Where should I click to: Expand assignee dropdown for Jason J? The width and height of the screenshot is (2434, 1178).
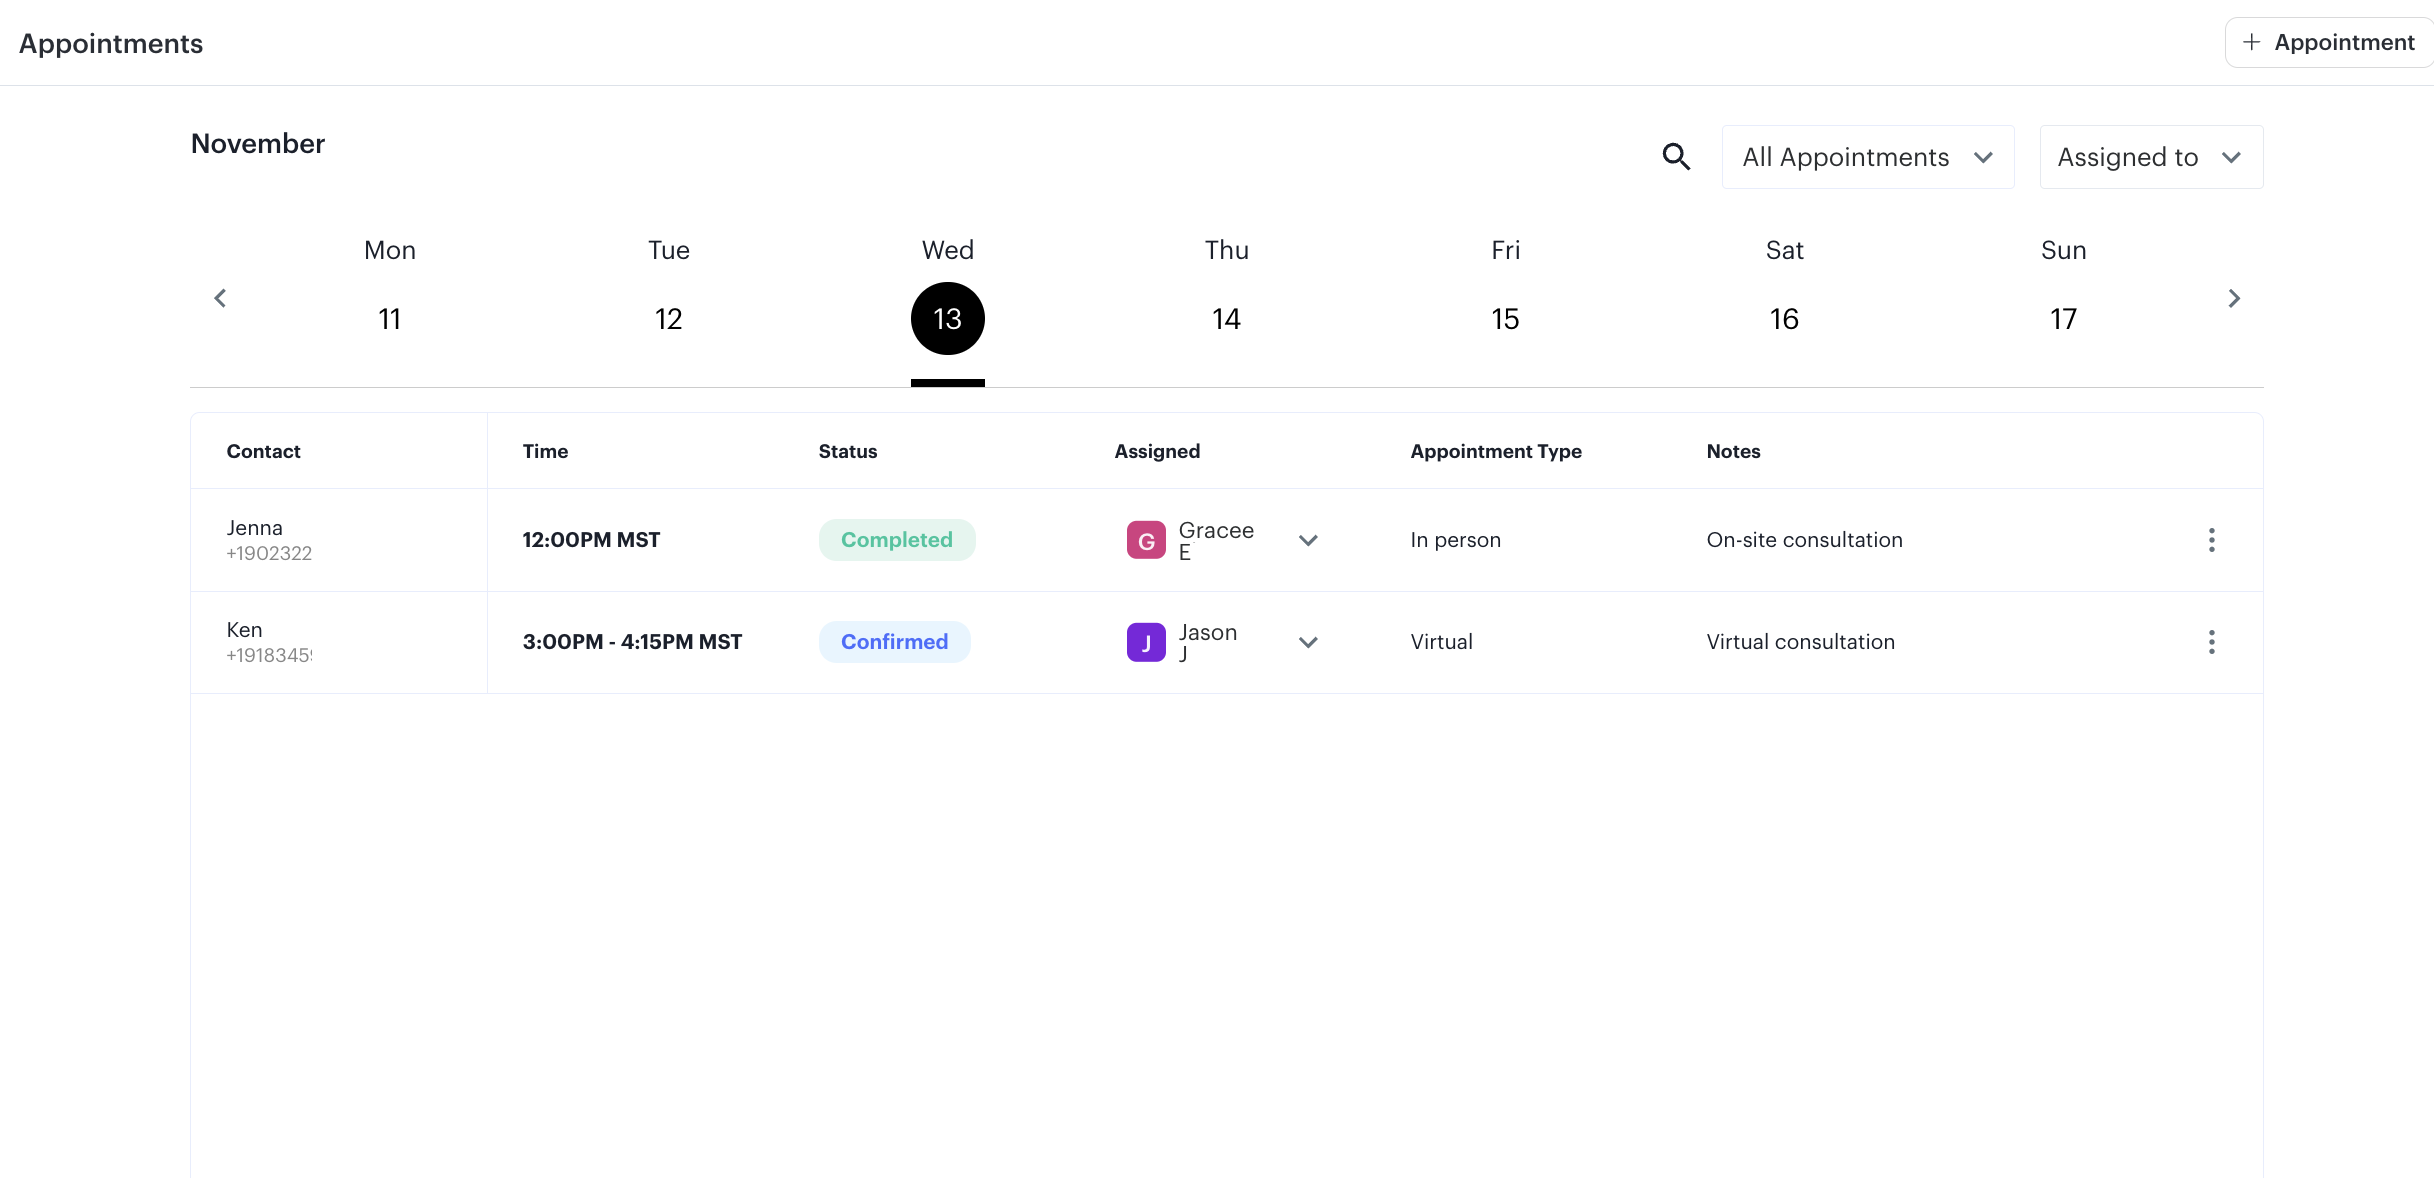pos(1308,642)
